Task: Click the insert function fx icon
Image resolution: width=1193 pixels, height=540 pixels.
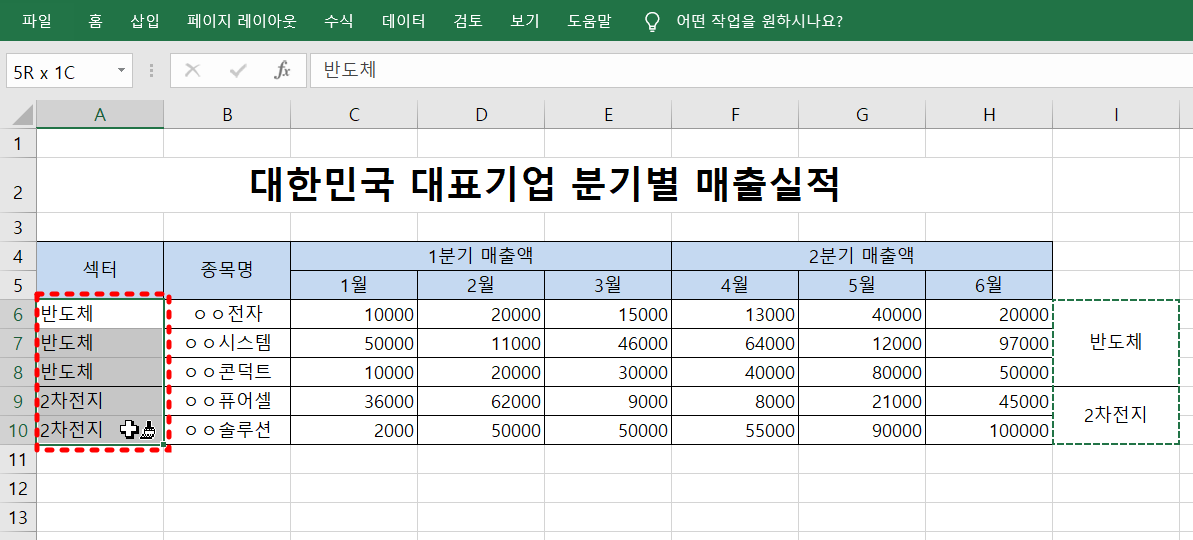Action: click(282, 71)
